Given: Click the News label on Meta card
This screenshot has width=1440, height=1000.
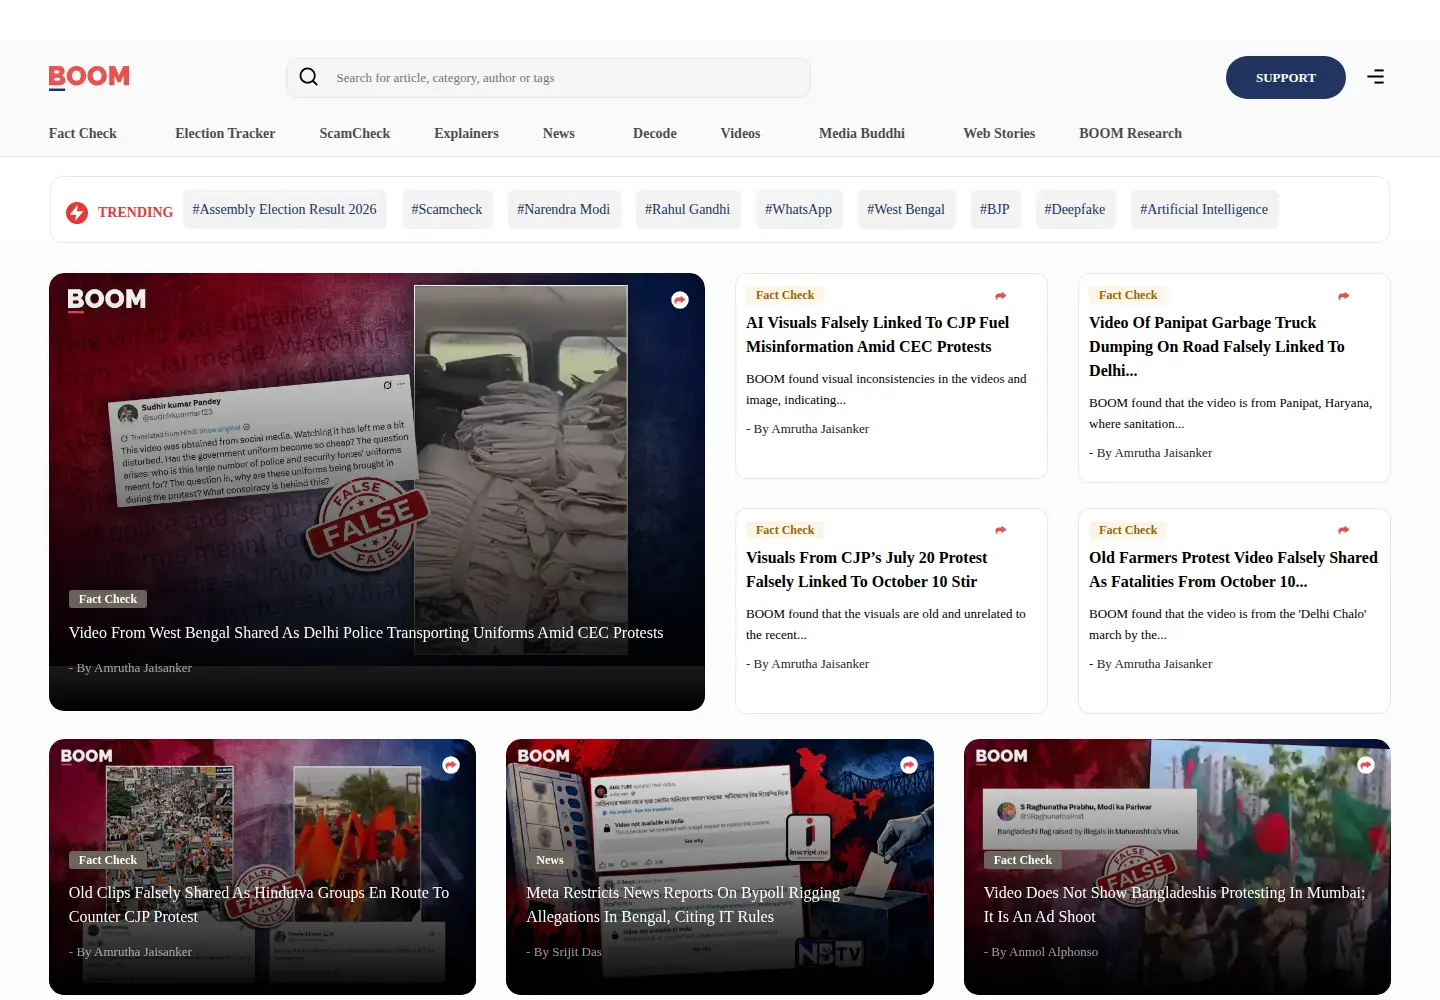Looking at the screenshot, I should click(550, 860).
